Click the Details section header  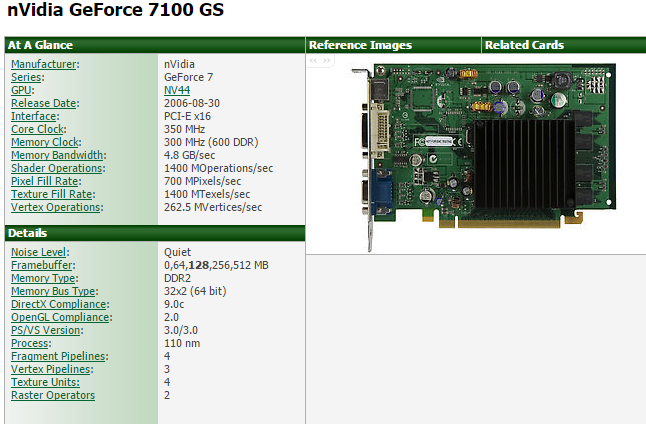pos(155,233)
